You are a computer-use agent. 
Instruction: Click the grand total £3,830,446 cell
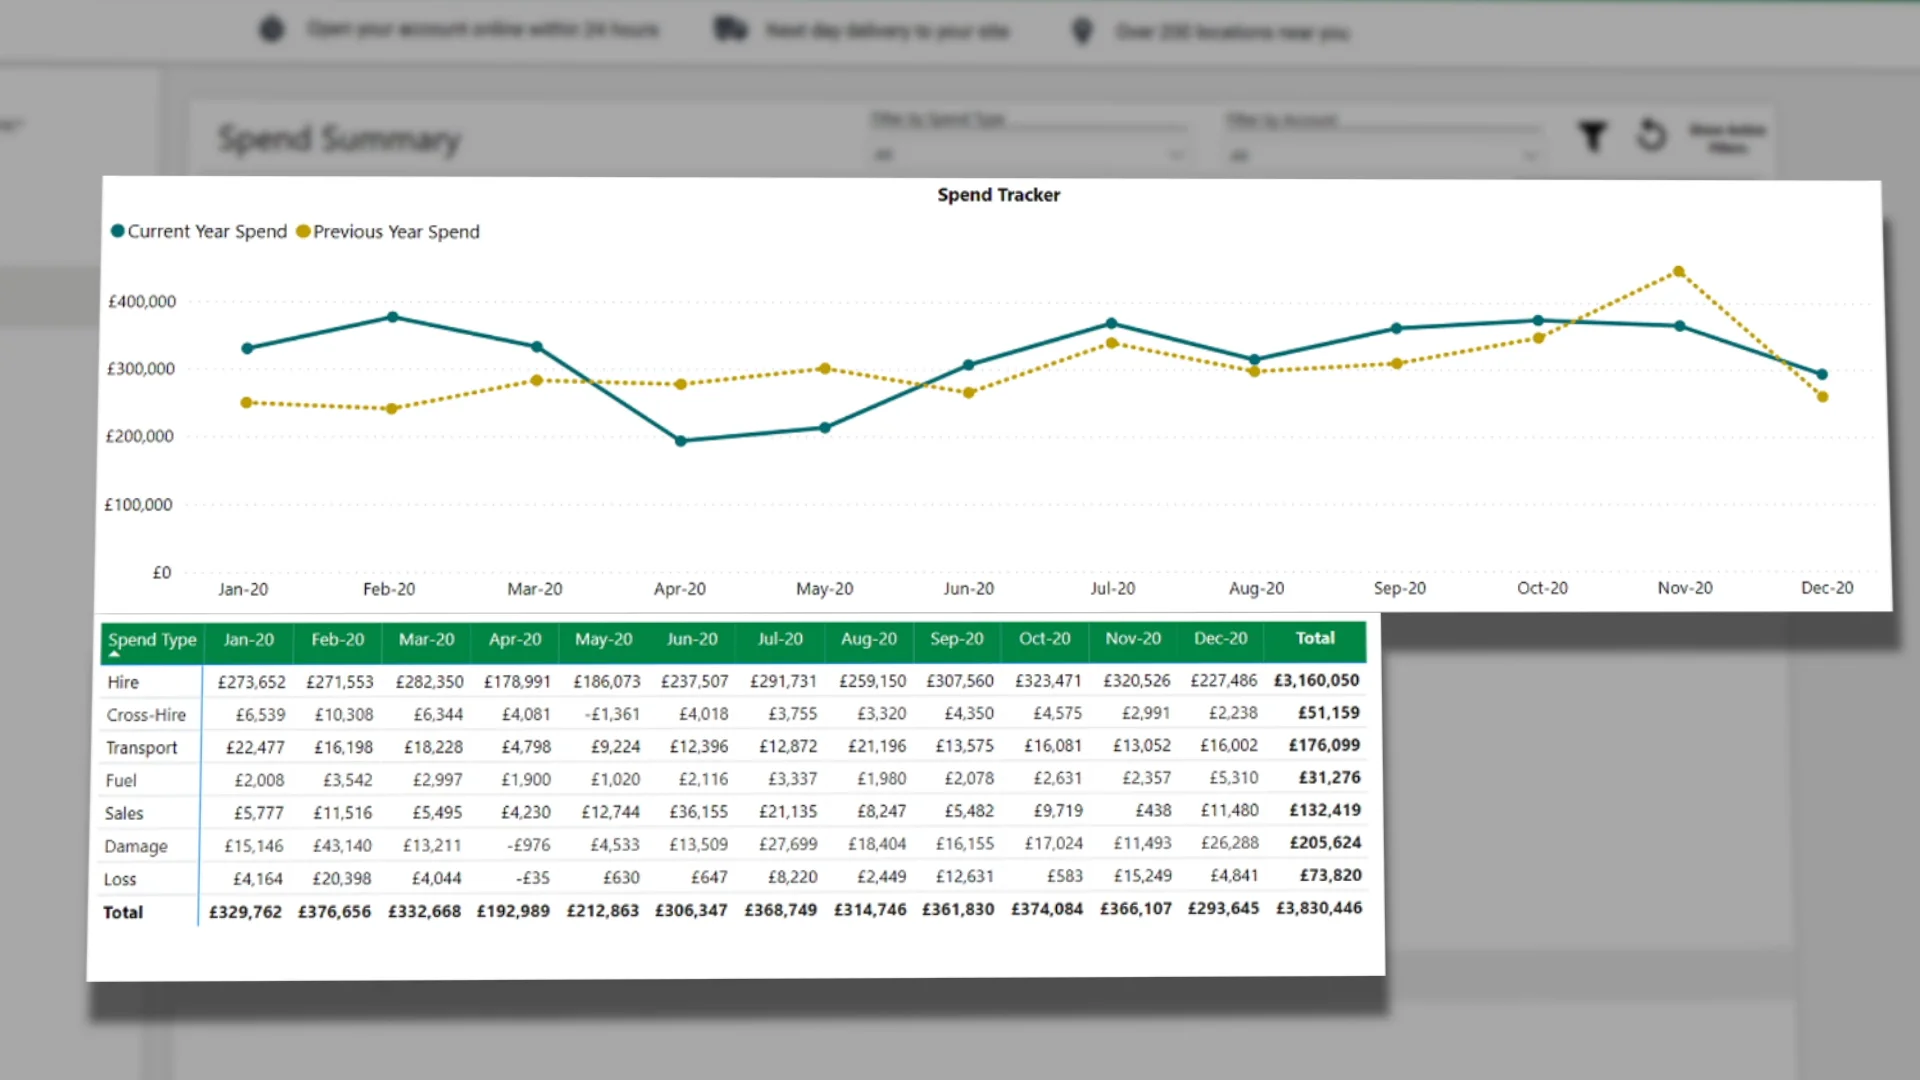point(1319,908)
